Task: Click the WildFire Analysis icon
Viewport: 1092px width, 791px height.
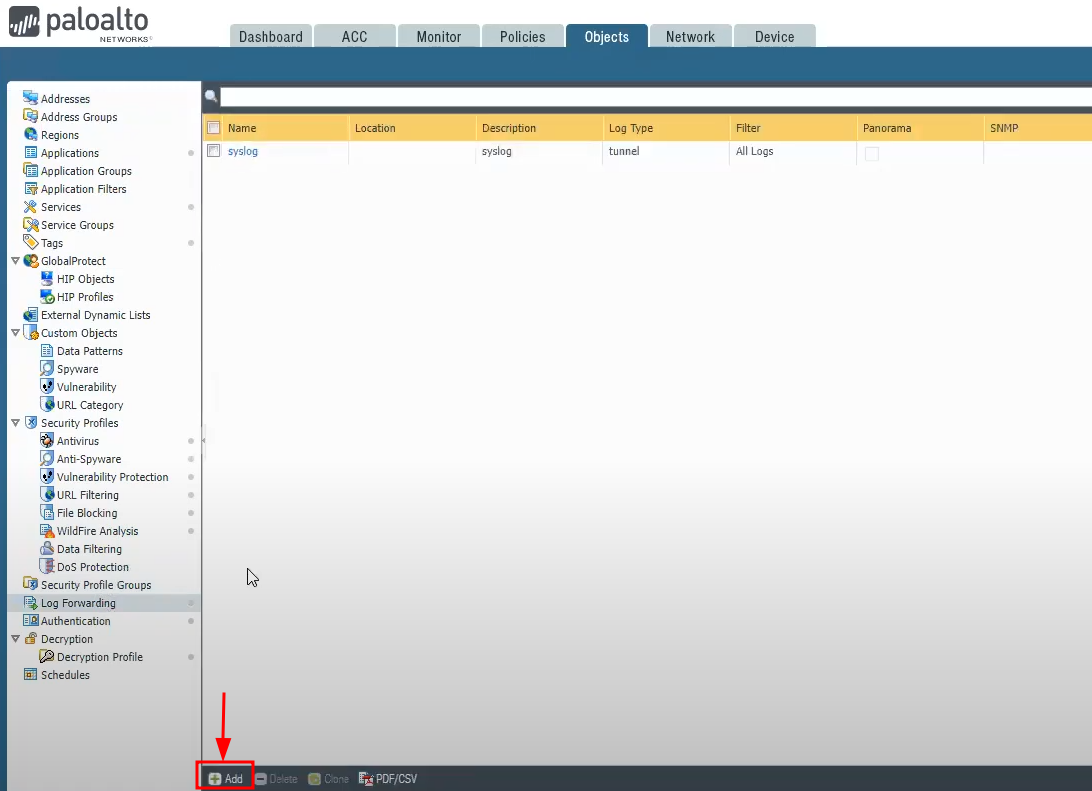Action: [x=47, y=531]
